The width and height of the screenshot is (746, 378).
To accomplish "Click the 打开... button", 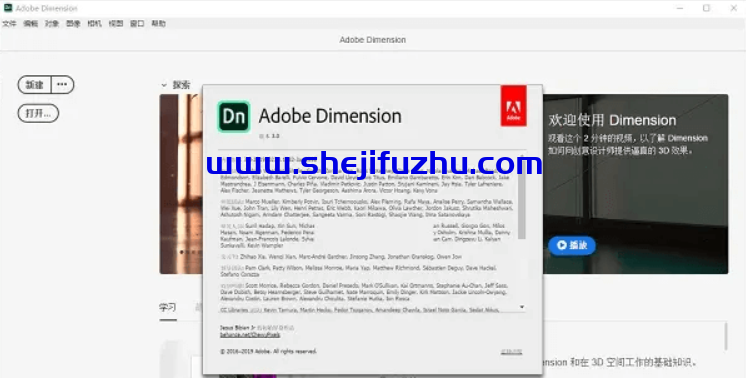I will coord(39,113).
